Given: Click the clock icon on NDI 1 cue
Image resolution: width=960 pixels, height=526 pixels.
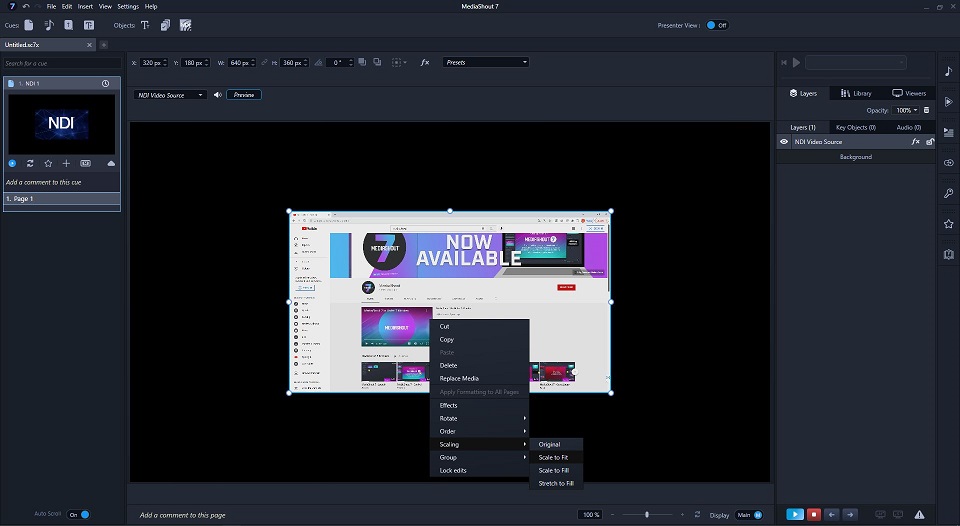Looking at the screenshot, I should pos(105,83).
